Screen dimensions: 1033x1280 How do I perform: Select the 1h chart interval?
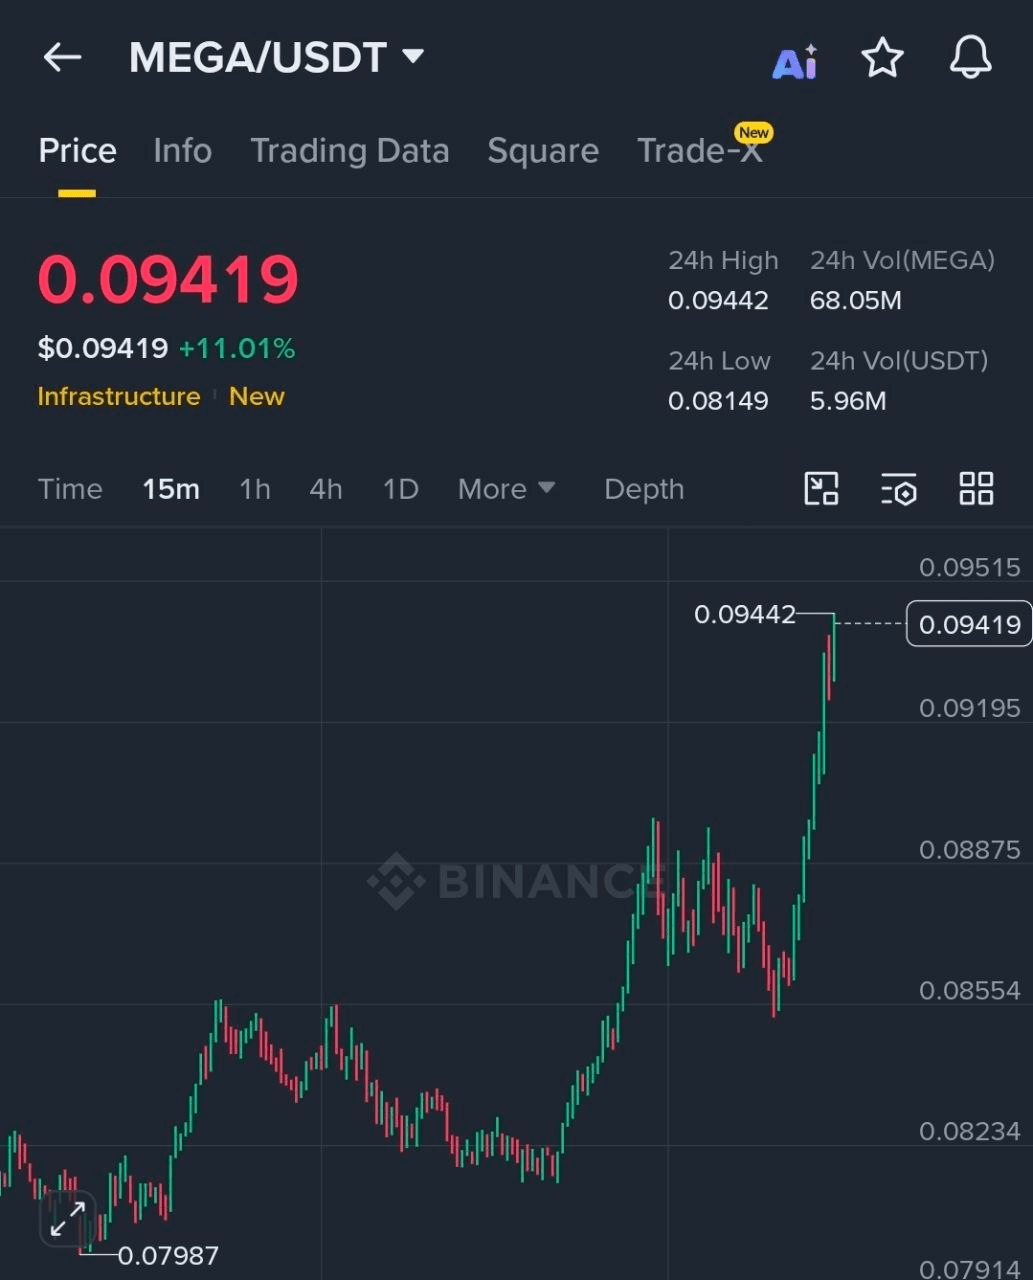[x=255, y=489]
